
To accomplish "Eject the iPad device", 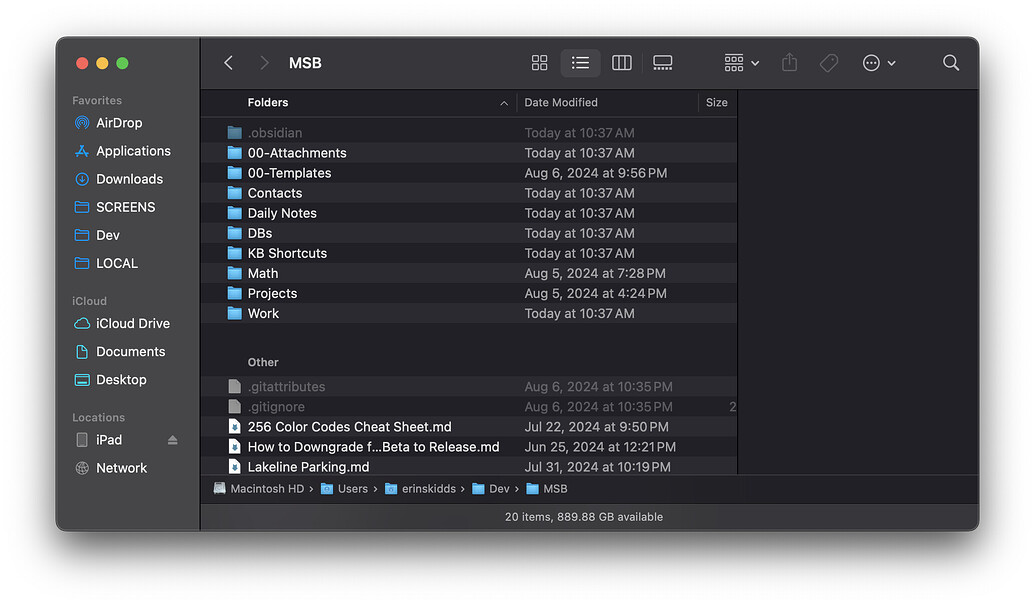I will click(172, 440).
